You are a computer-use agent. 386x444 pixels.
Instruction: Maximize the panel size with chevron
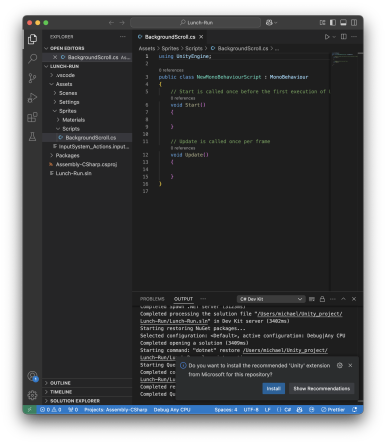tap(343, 299)
